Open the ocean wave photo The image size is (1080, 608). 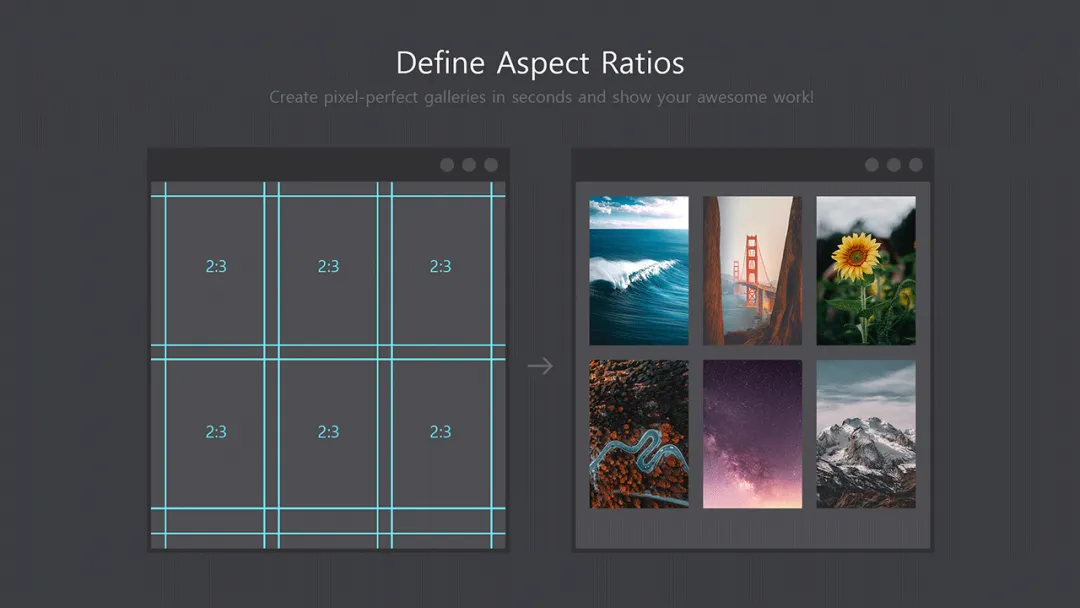[639, 270]
